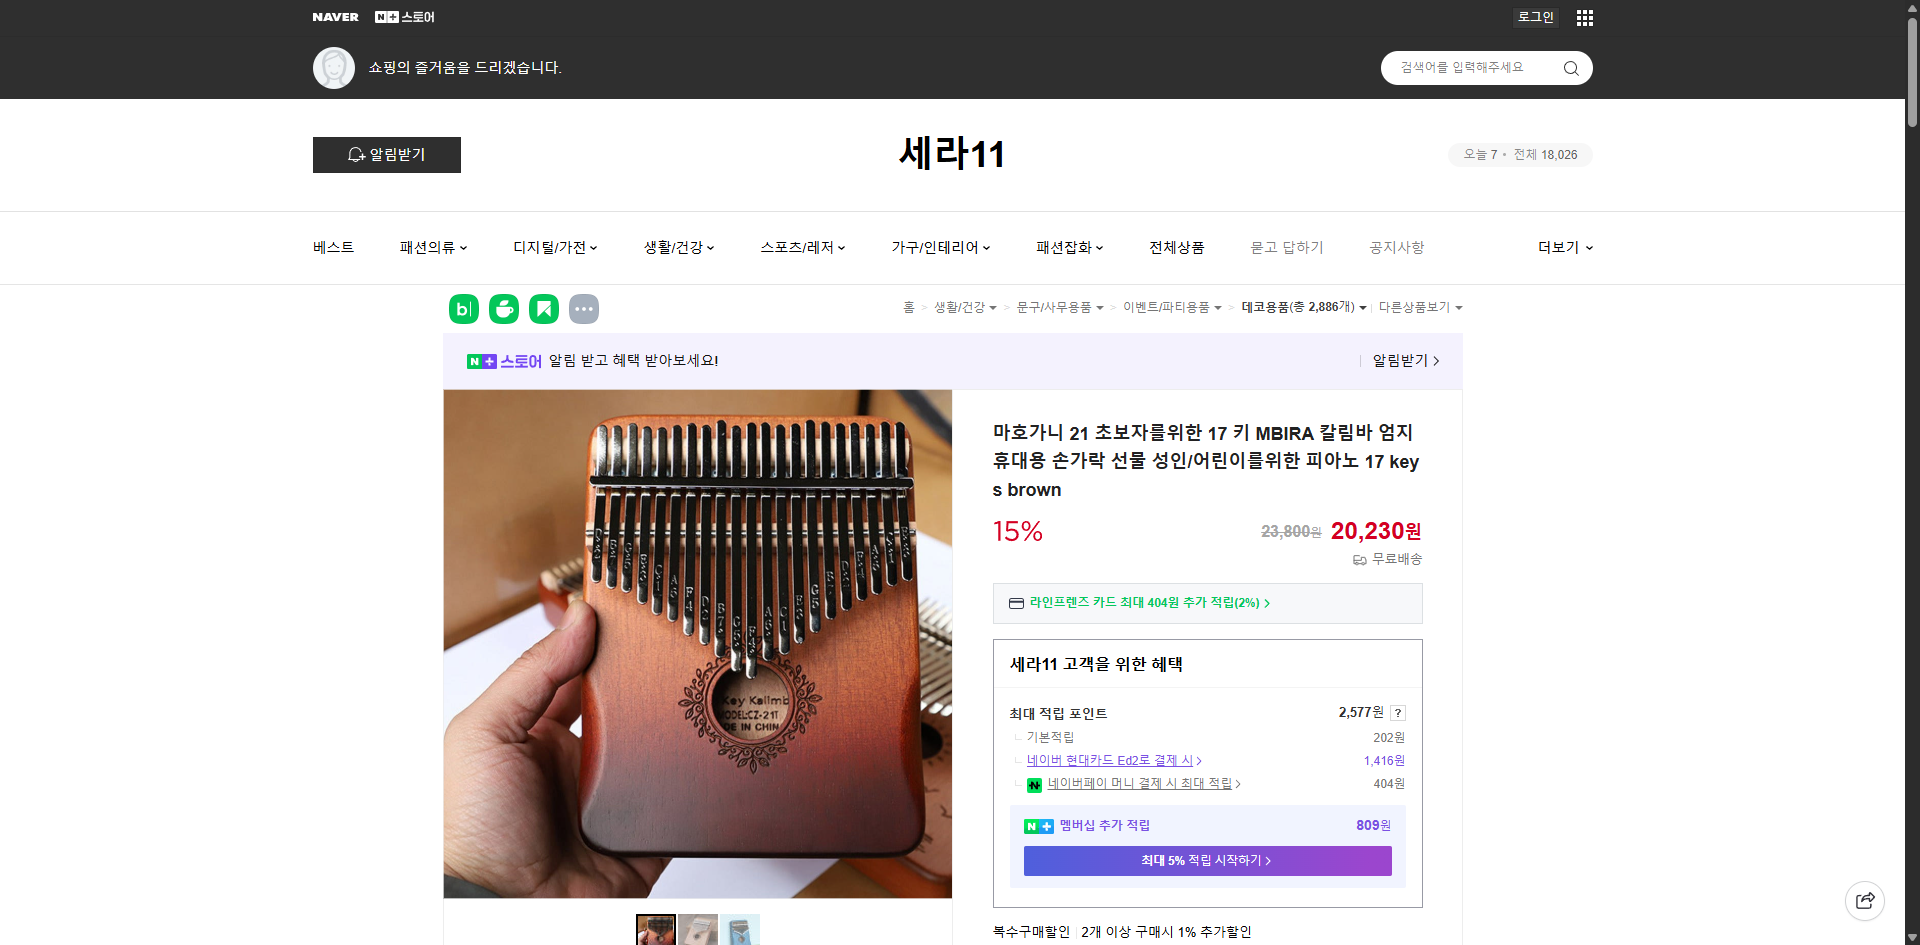Click the 알림받기 button with bell icon

coord(386,155)
